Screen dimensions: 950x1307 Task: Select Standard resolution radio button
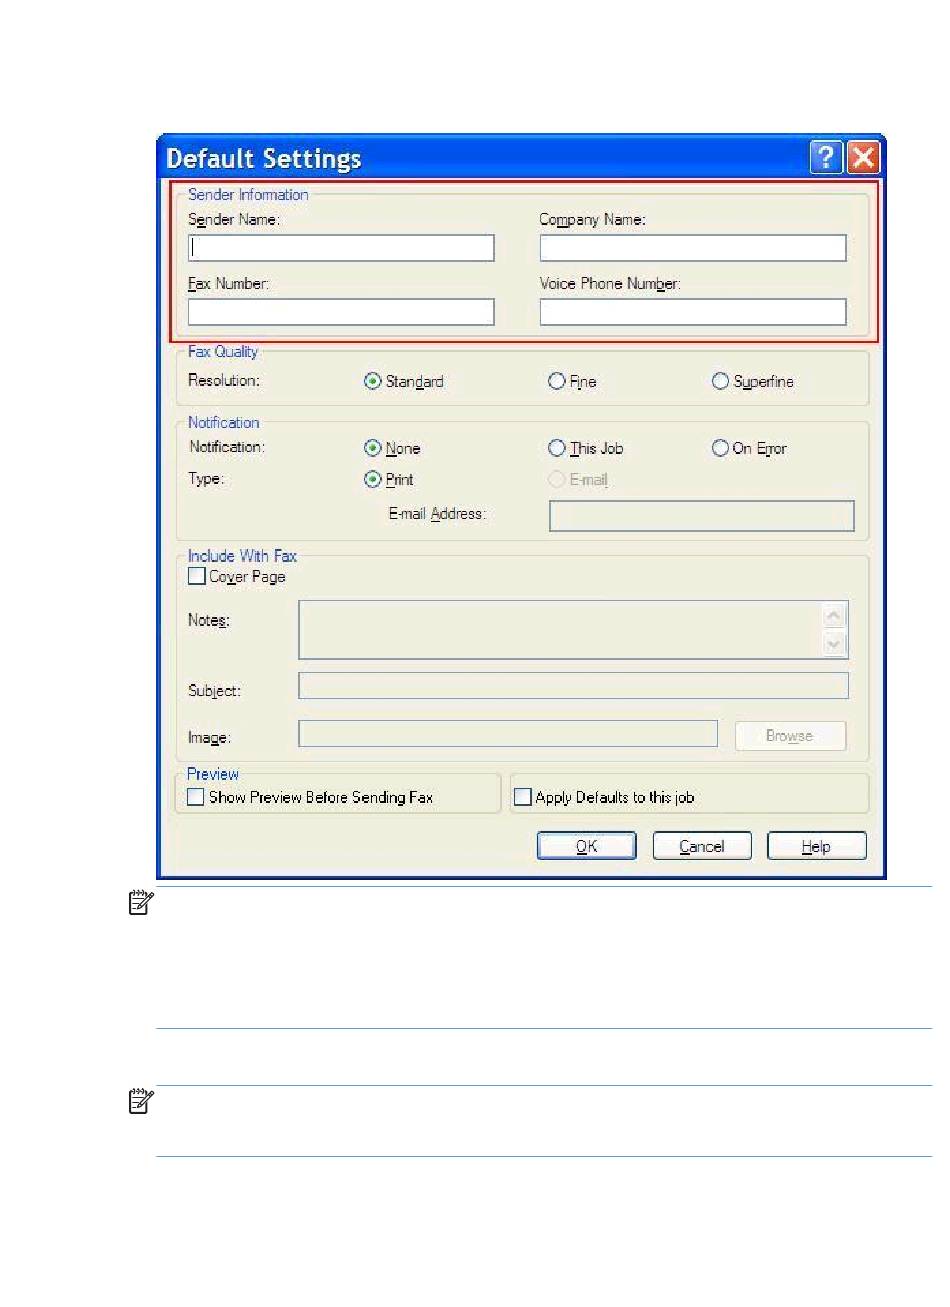[x=373, y=381]
